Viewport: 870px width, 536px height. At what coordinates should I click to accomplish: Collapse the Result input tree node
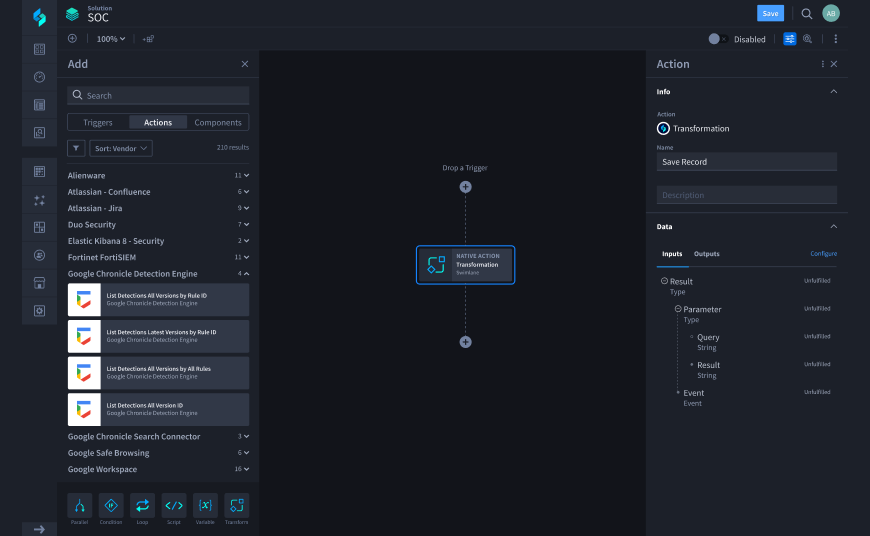(665, 281)
